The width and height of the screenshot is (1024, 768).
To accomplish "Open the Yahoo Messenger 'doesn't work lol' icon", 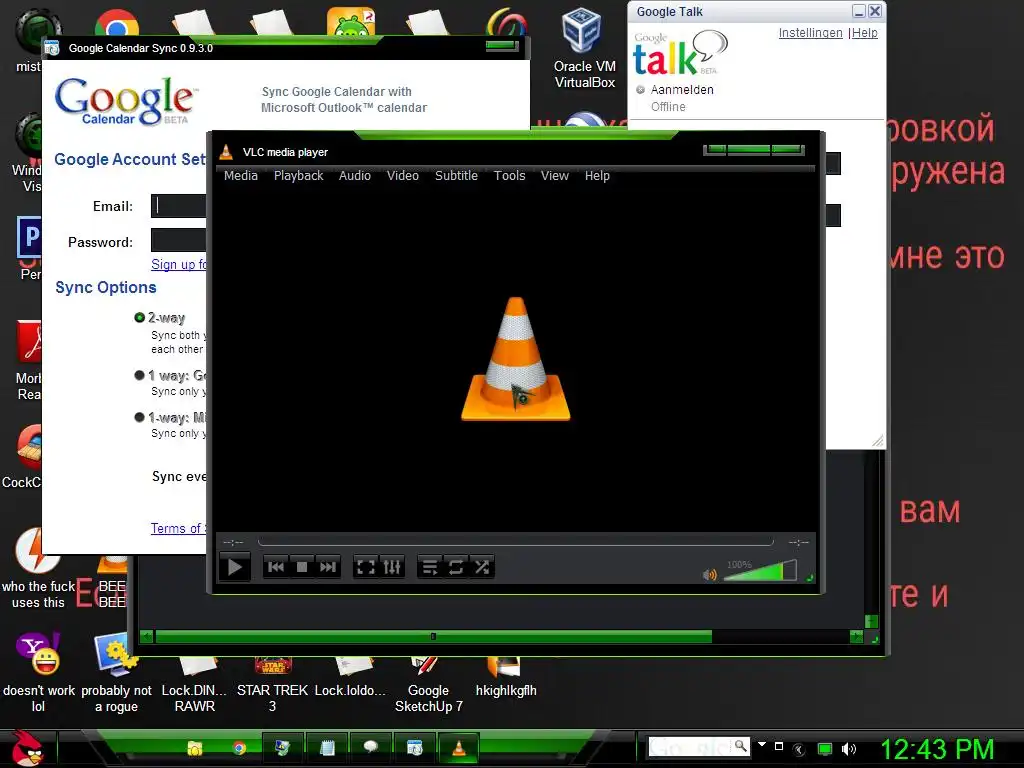I will coord(38,673).
